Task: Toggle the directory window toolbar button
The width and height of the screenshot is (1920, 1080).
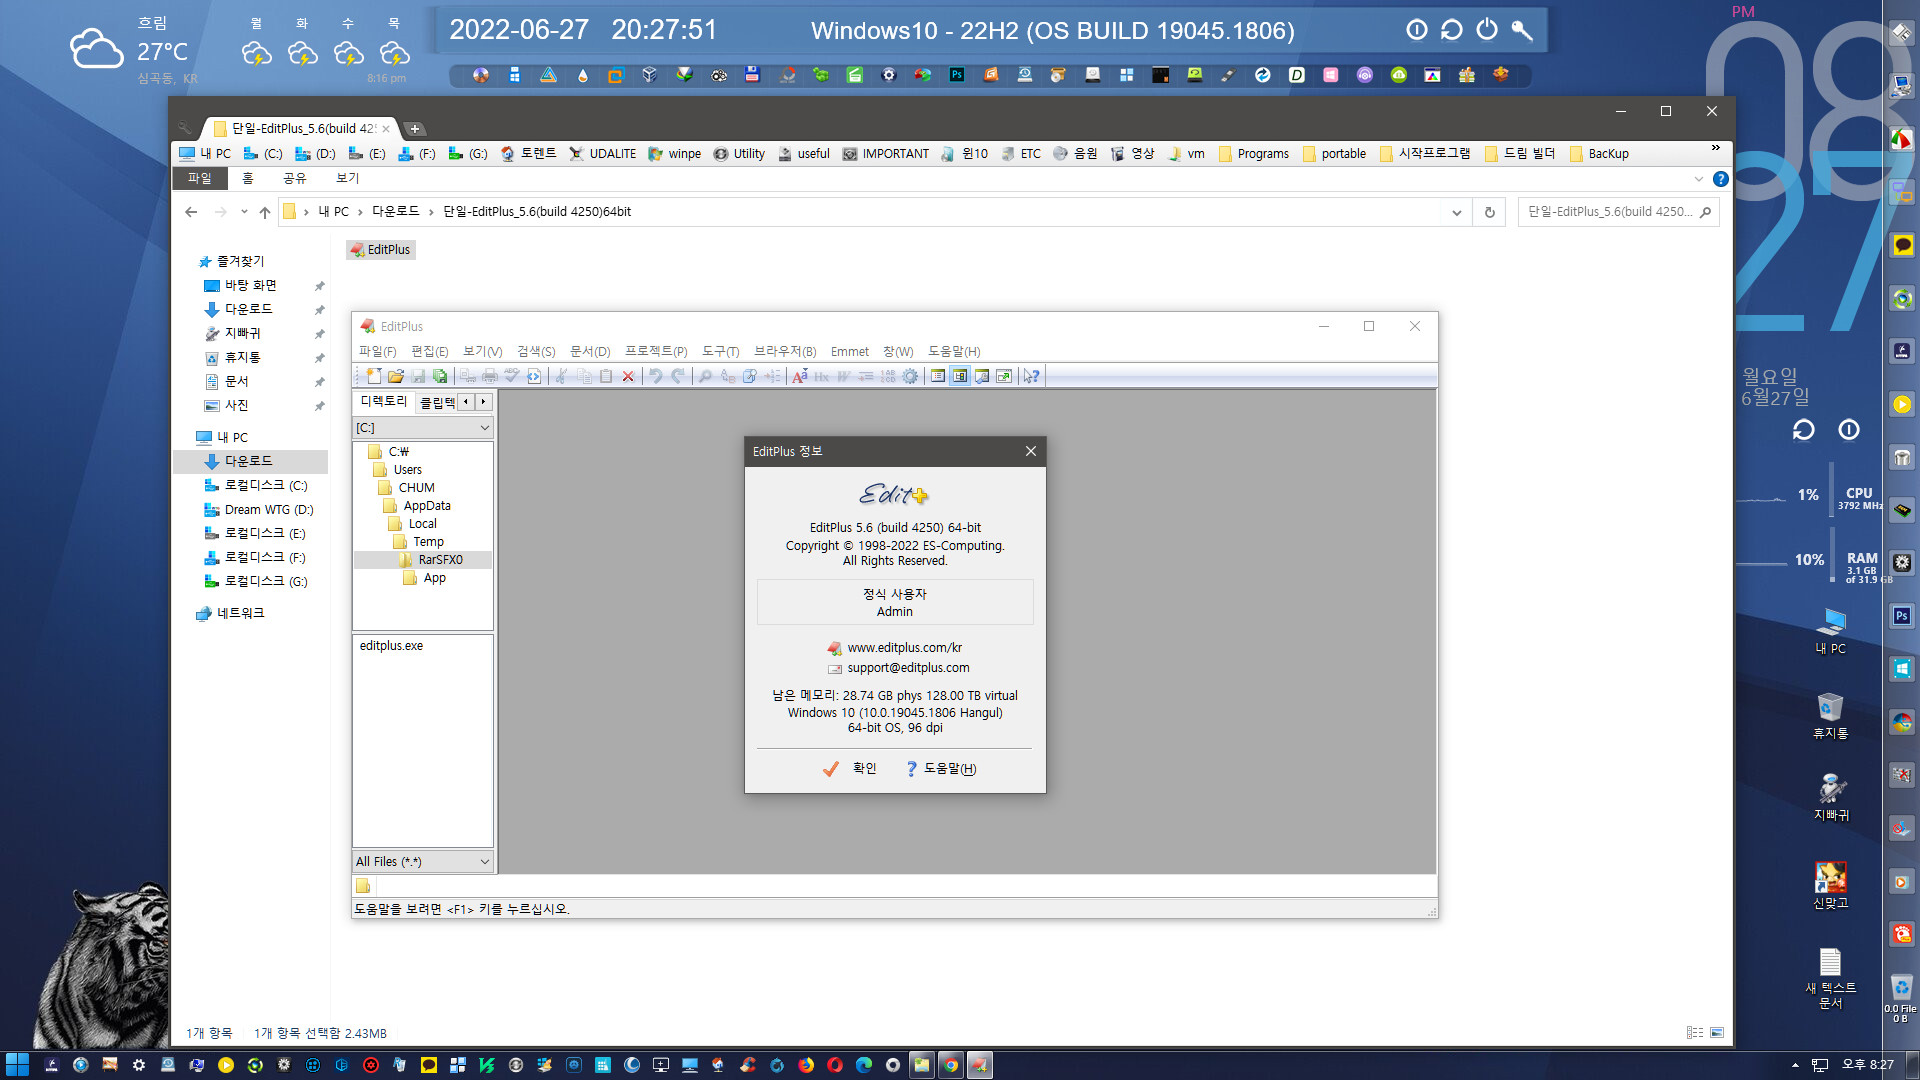Action: pyautogui.click(x=938, y=376)
